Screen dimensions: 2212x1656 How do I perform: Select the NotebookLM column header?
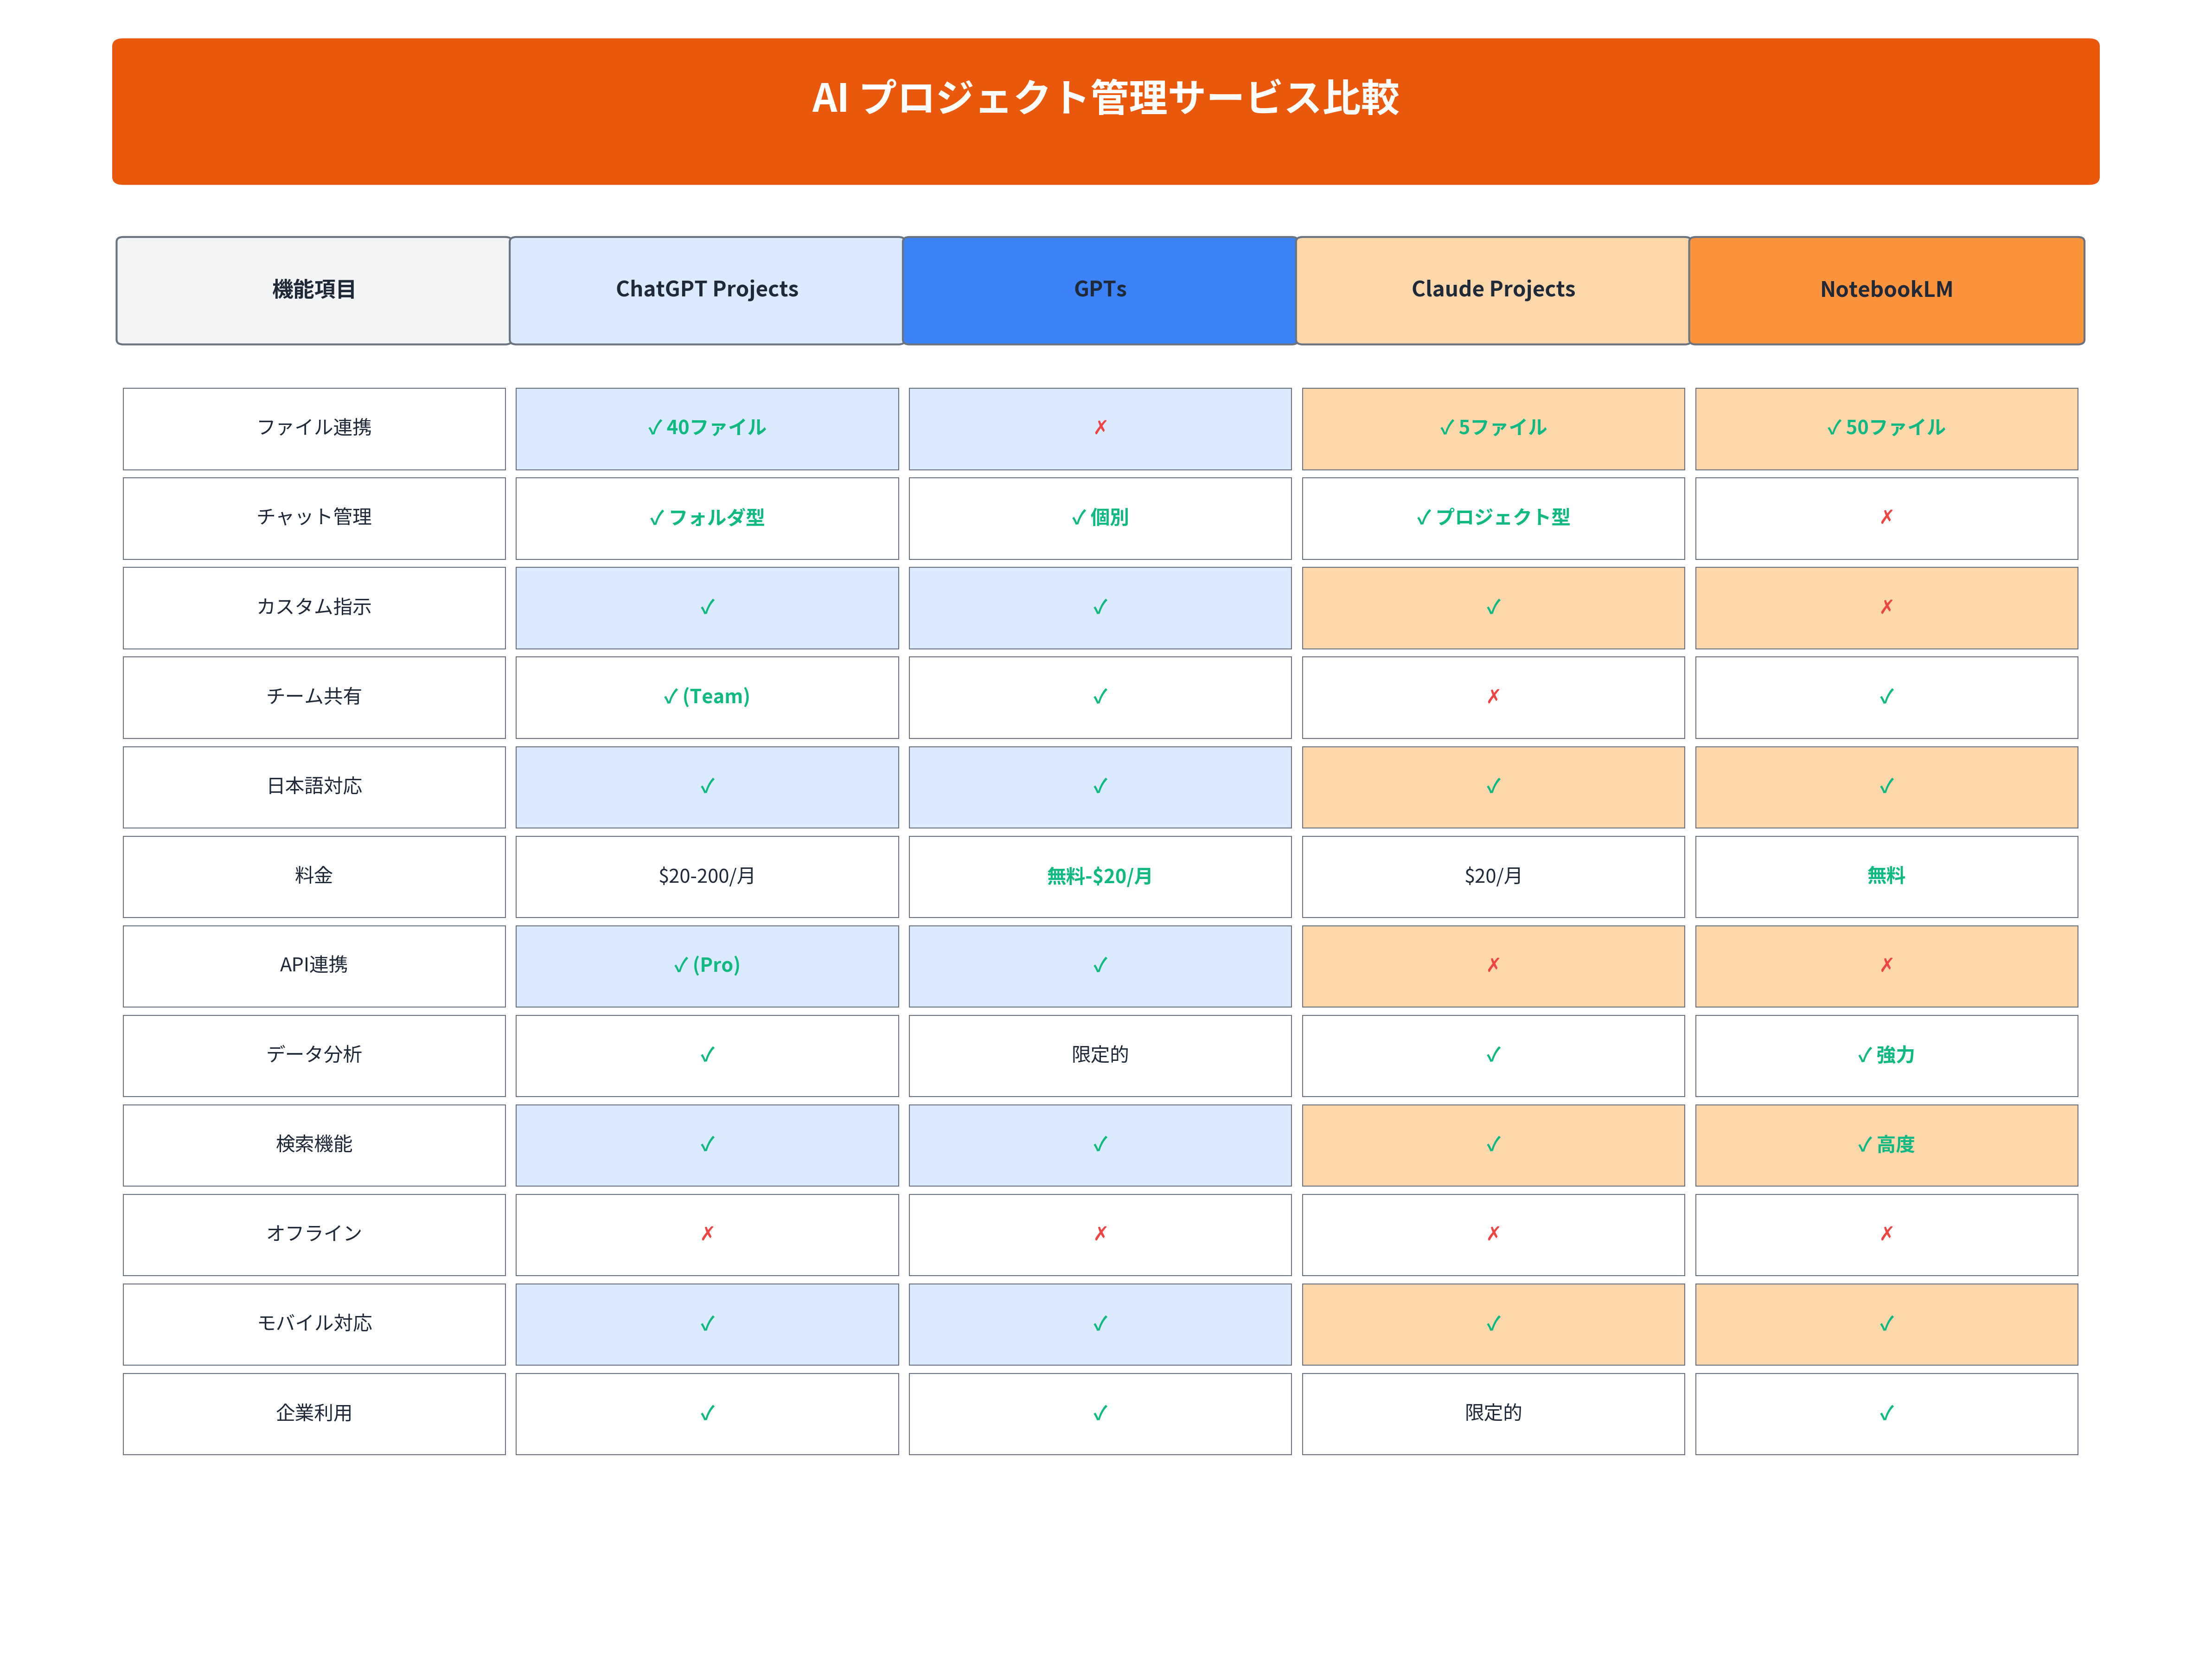point(1887,290)
